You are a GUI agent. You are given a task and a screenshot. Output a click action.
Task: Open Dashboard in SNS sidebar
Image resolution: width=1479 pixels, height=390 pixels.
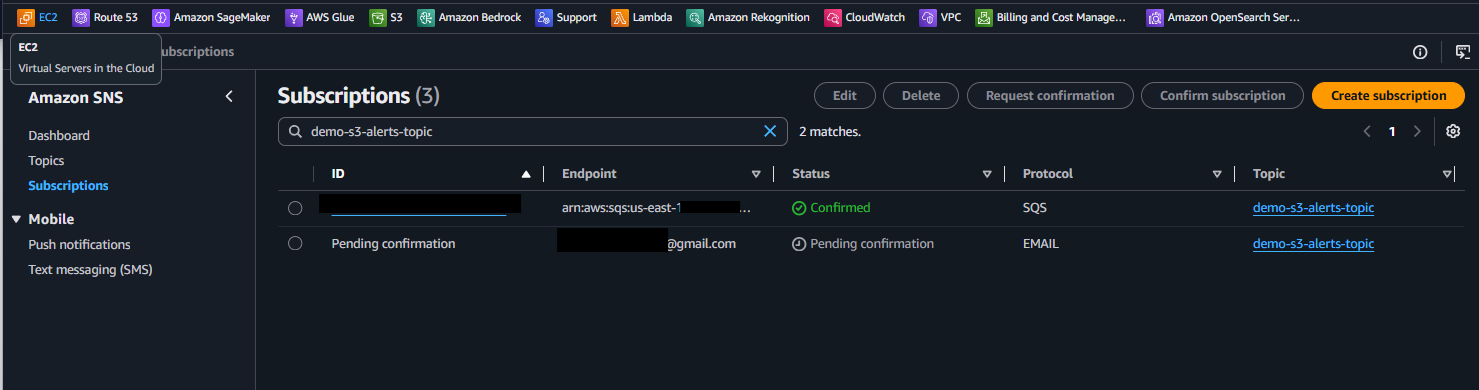pos(59,136)
